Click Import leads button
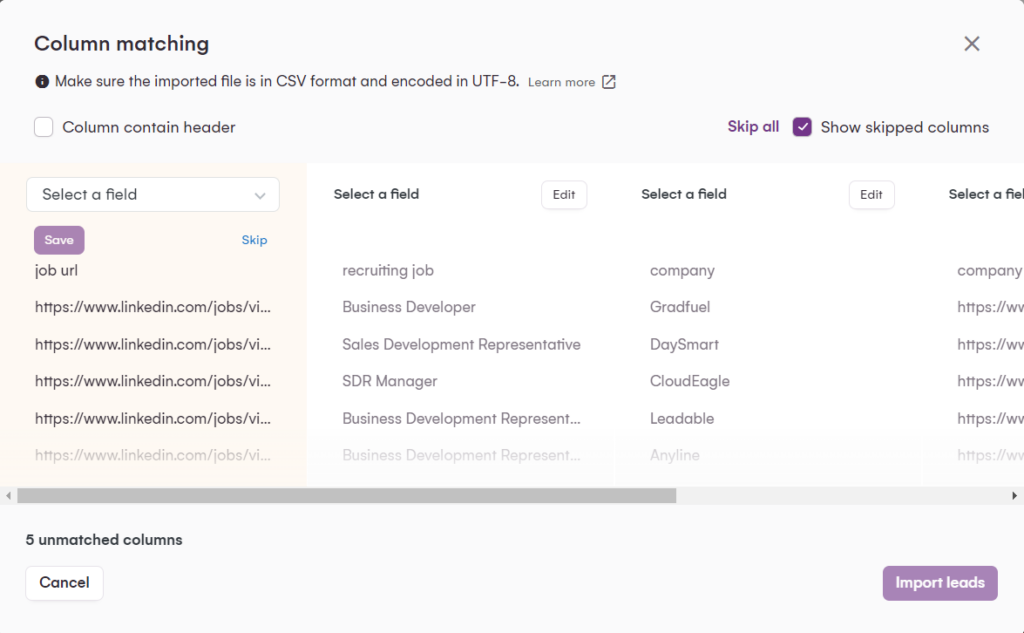Screen dimensions: 1024x633 click(939, 583)
